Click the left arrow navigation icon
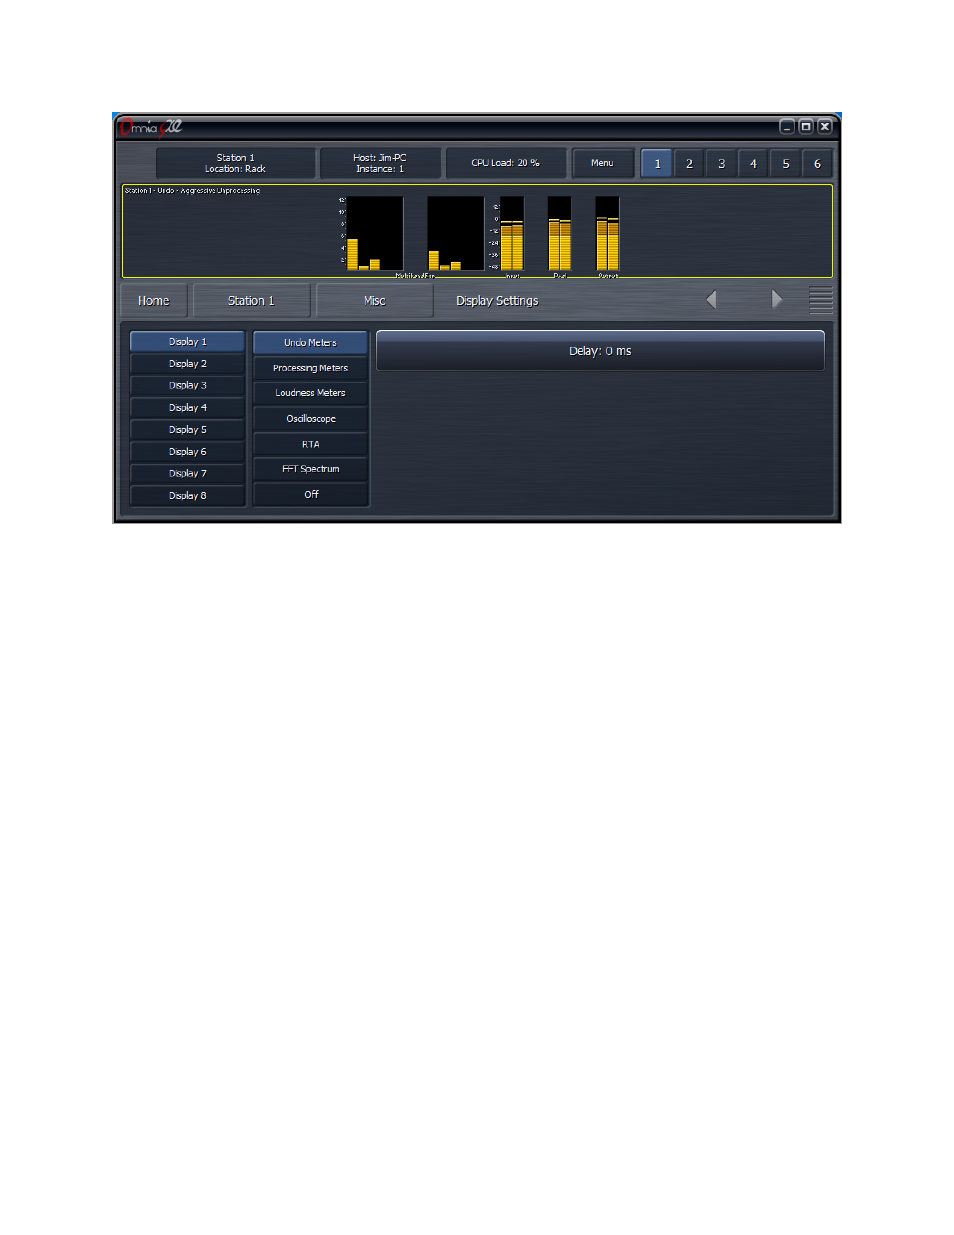The image size is (954, 1235). pos(711,300)
